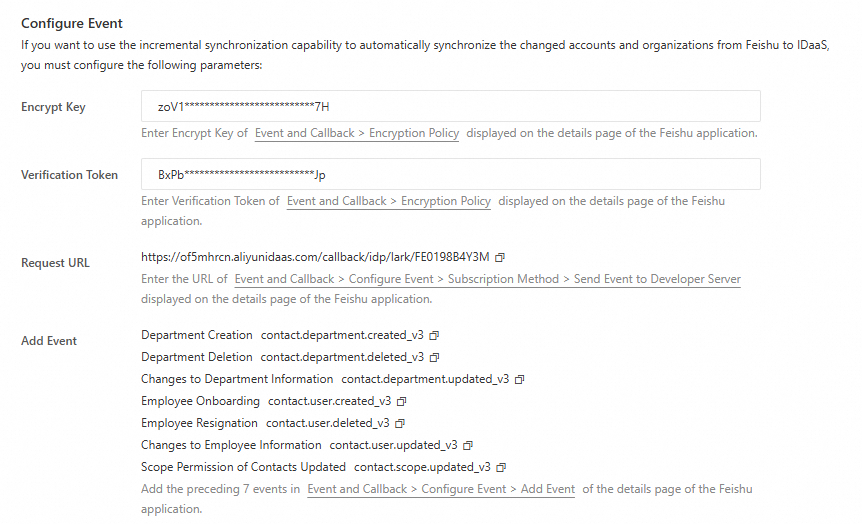The image size is (862, 524).
Task: Copy contact.department.updated_v3 event name
Action: coord(520,379)
